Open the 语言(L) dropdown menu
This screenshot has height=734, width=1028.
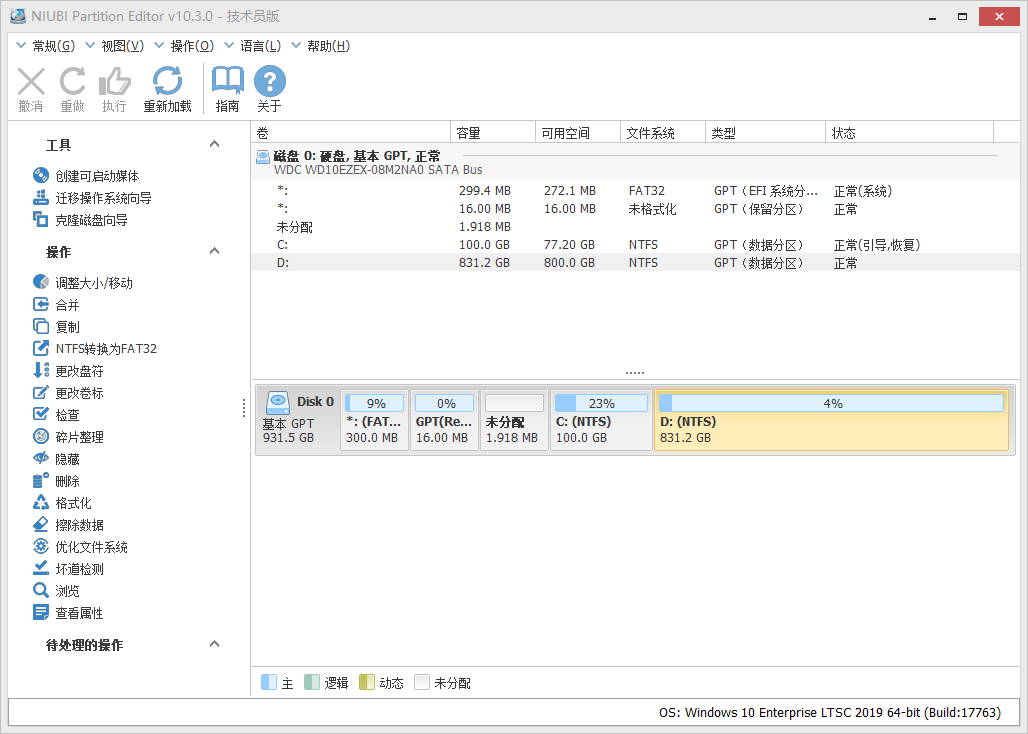coord(262,45)
